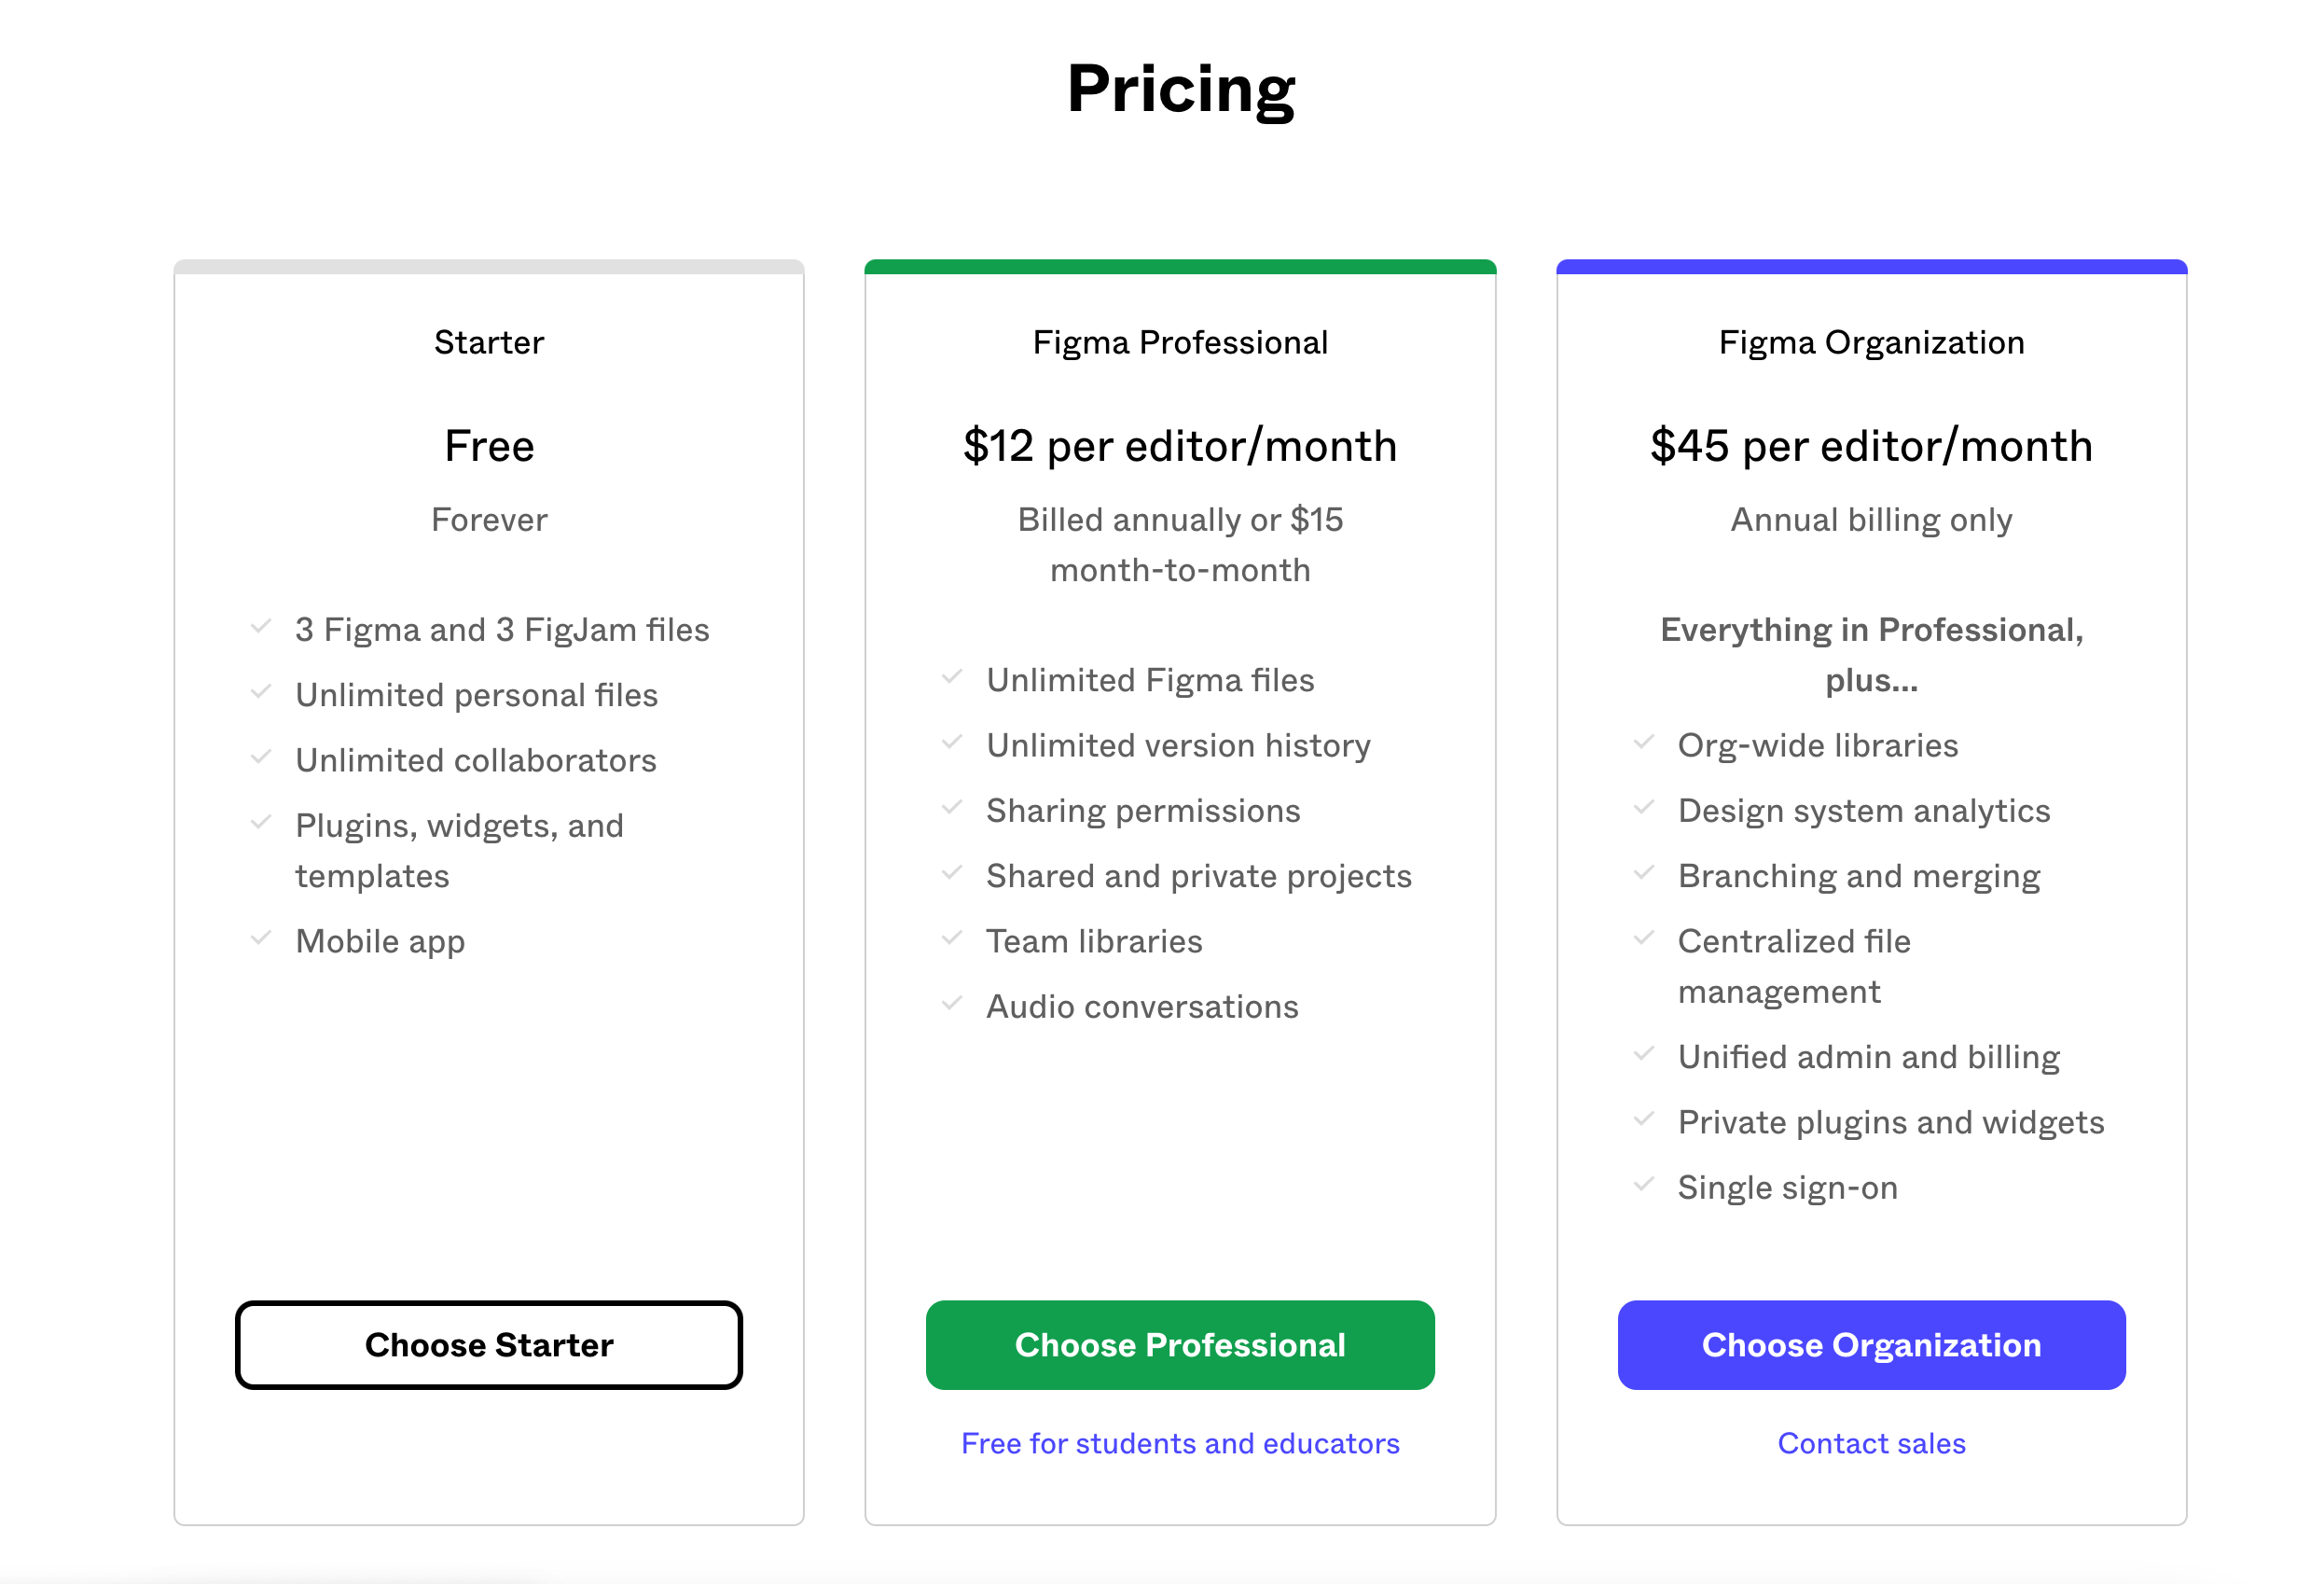Viewport: 2324px width, 1584px height.
Task: Click the Starter plan heading
Action: pos(489,342)
